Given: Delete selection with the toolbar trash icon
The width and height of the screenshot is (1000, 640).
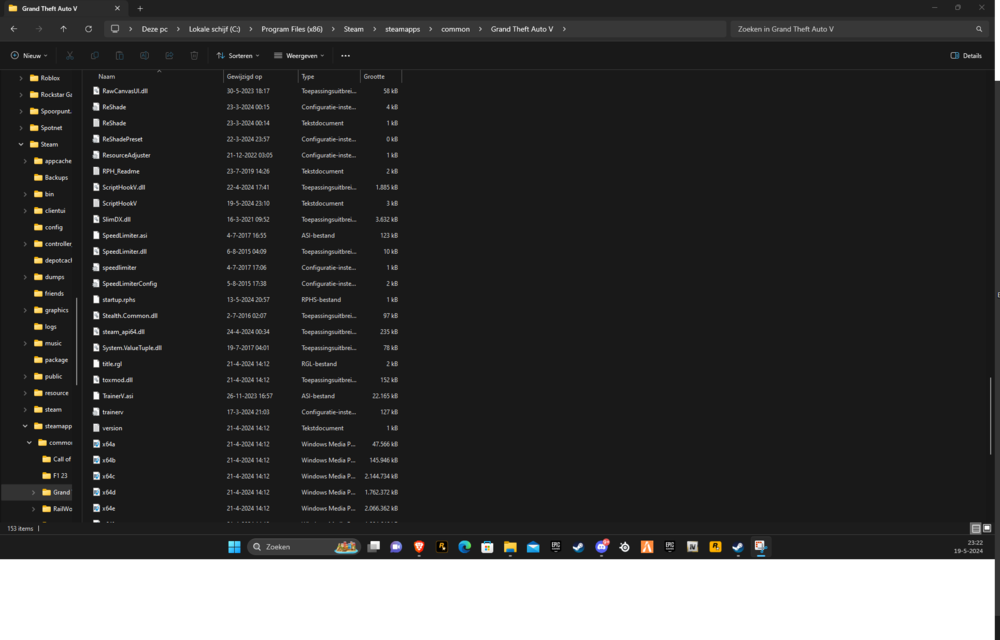Looking at the screenshot, I should pyautogui.click(x=194, y=55).
